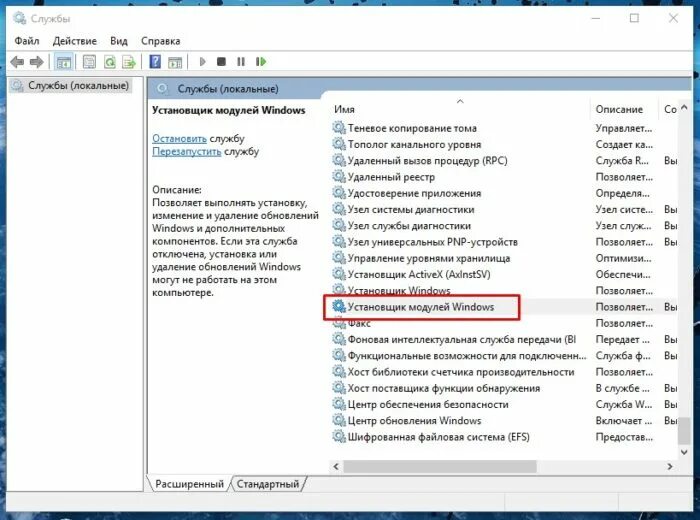Click description cell 'Предостав...'
Screen dimensions: 700x520
point(624,437)
